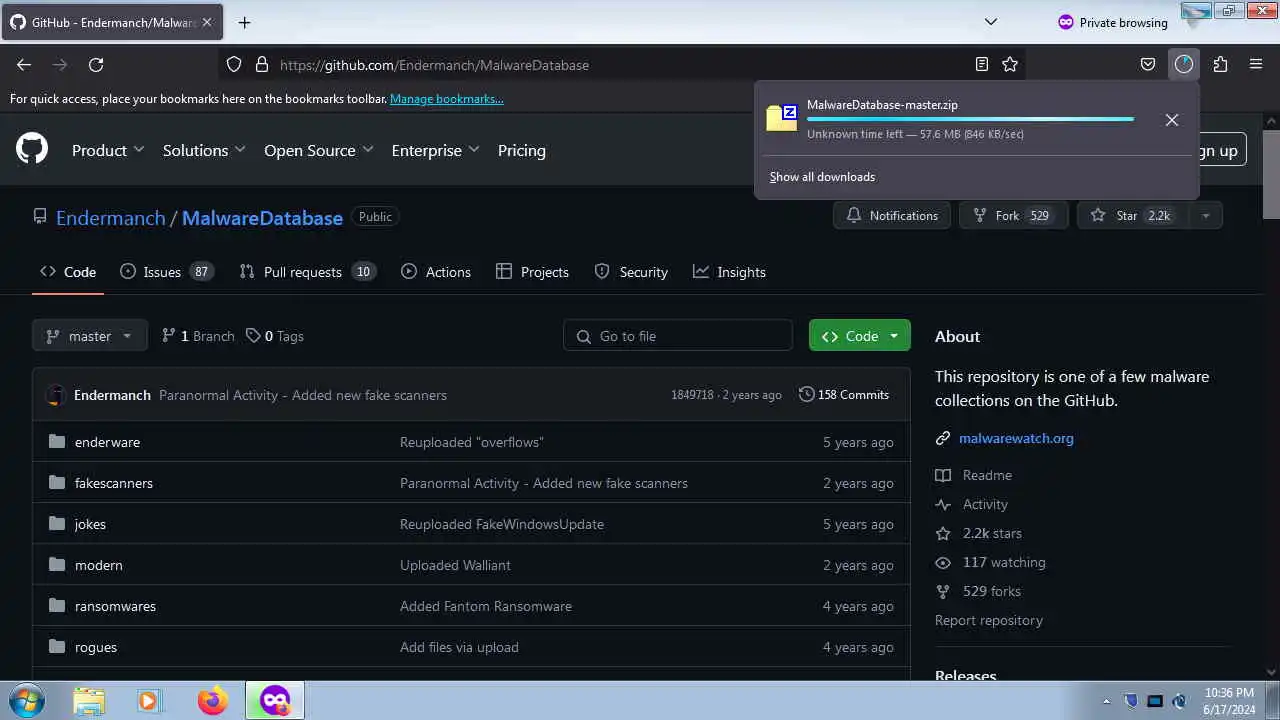
Task: Expand the Star lists dropdown arrow
Action: (1205, 215)
